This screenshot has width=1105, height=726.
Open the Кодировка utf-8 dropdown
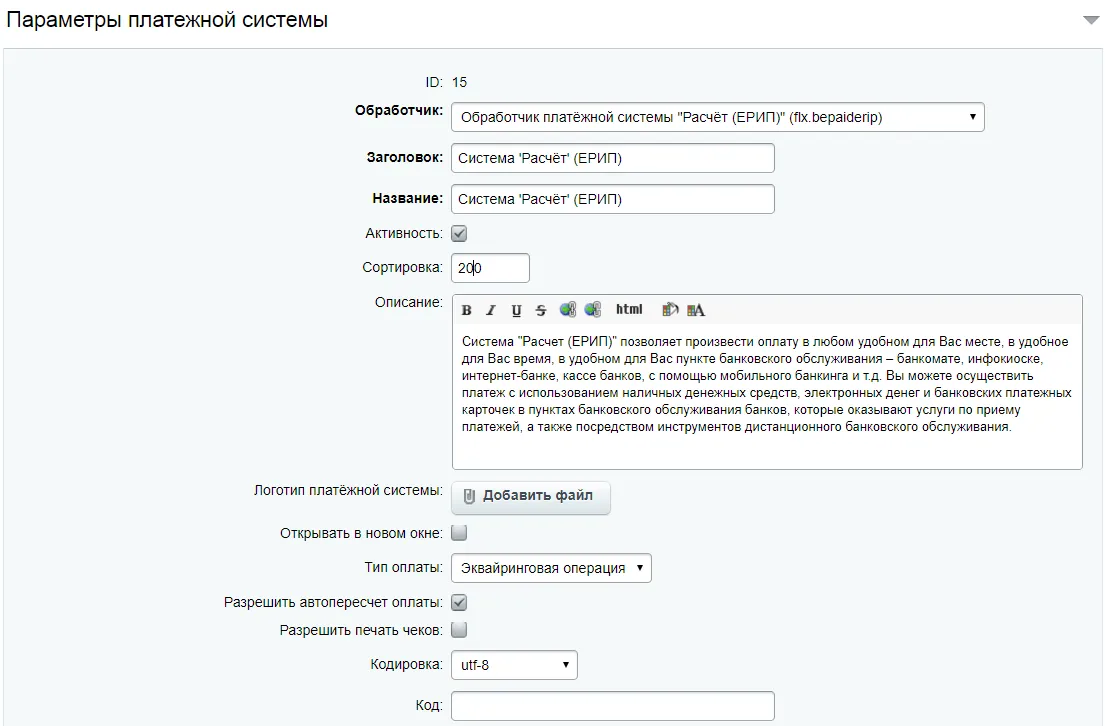[514, 665]
